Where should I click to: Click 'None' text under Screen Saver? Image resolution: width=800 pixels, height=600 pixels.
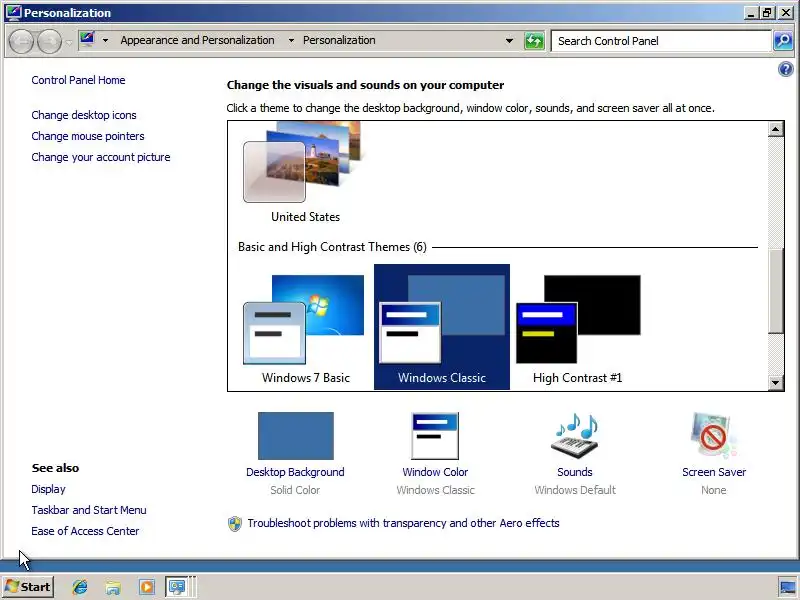[714, 490]
